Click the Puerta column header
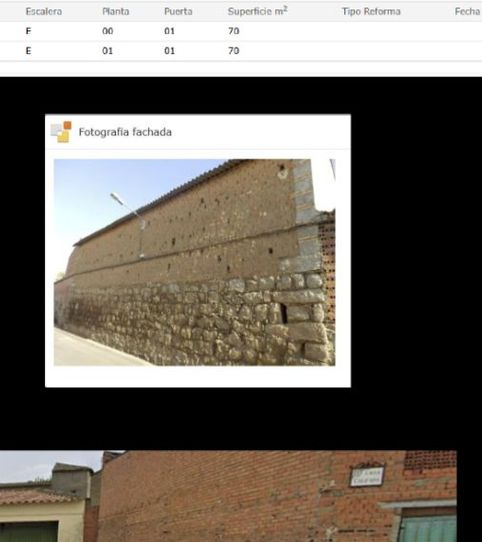 point(178,11)
